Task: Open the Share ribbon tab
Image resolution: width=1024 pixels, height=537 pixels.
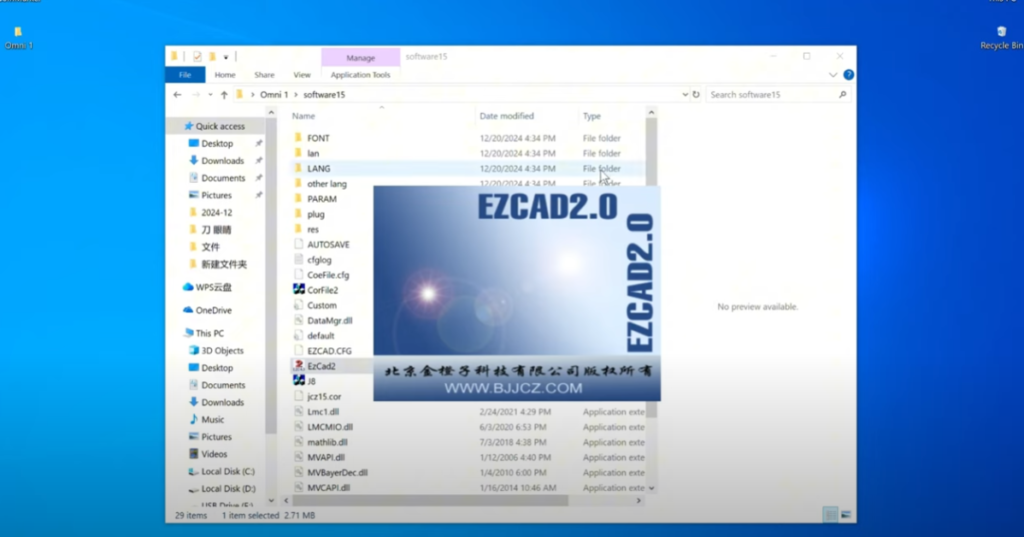Action: point(264,75)
